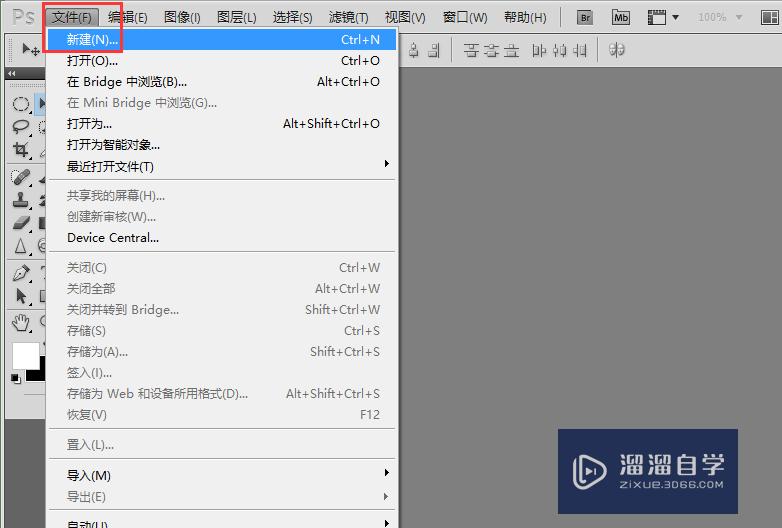Select 打开为智能对象... entry
782x528 pixels.
coord(222,145)
